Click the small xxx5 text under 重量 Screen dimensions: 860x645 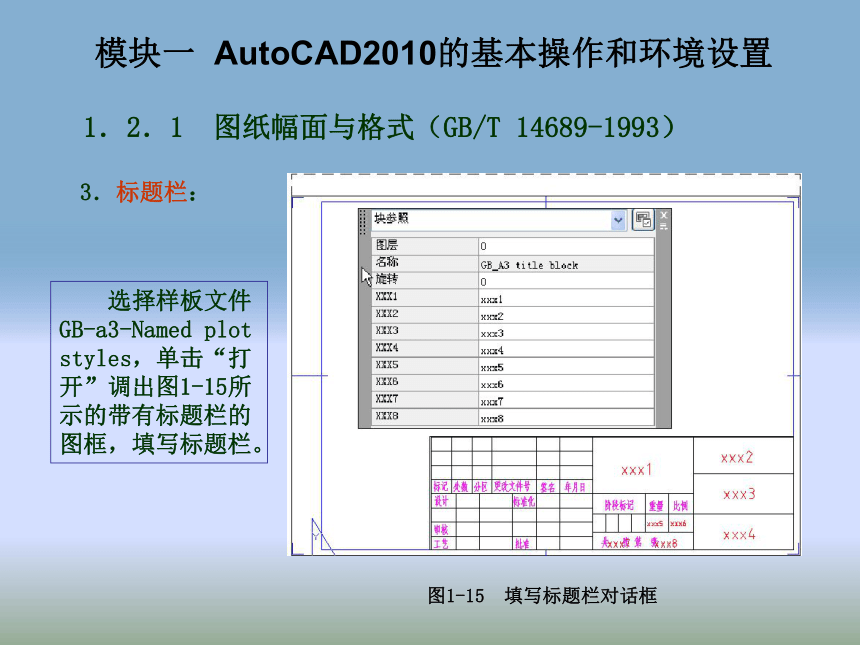(x=655, y=524)
